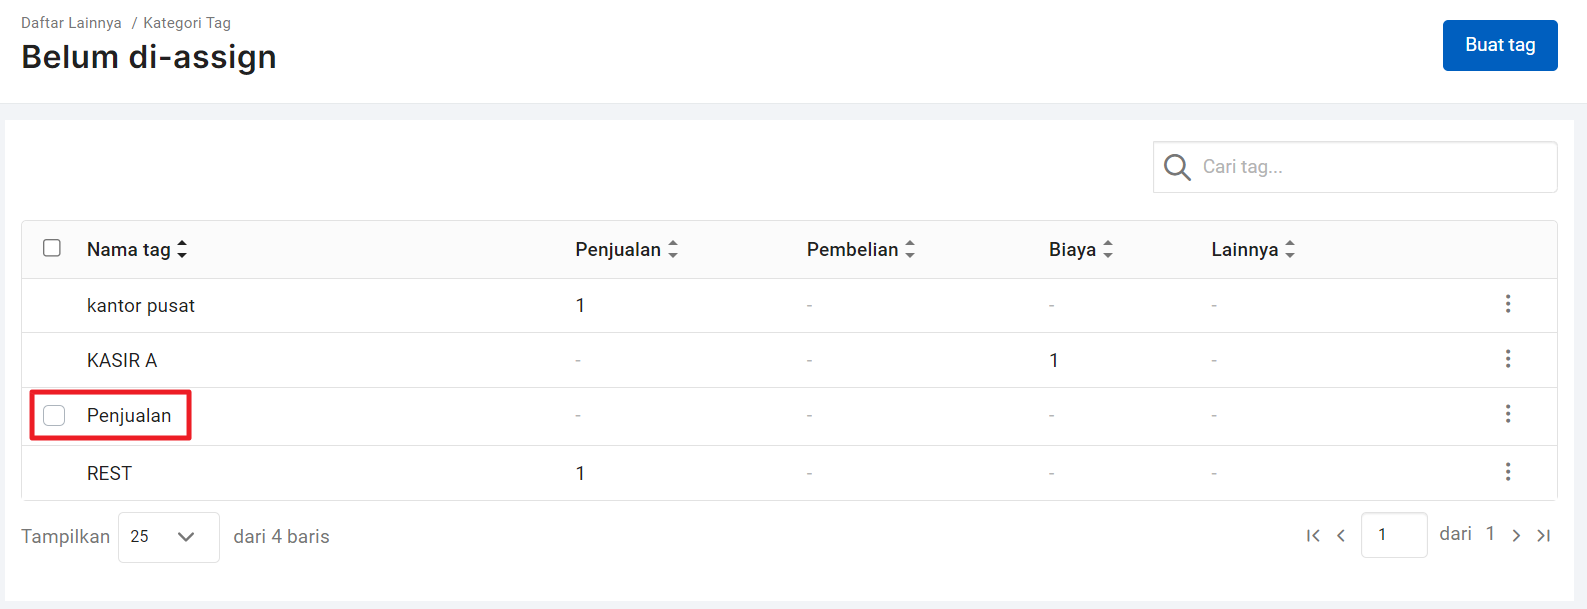Go to the next page arrow
The image size is (1587, 609).
pos(1516,536)
